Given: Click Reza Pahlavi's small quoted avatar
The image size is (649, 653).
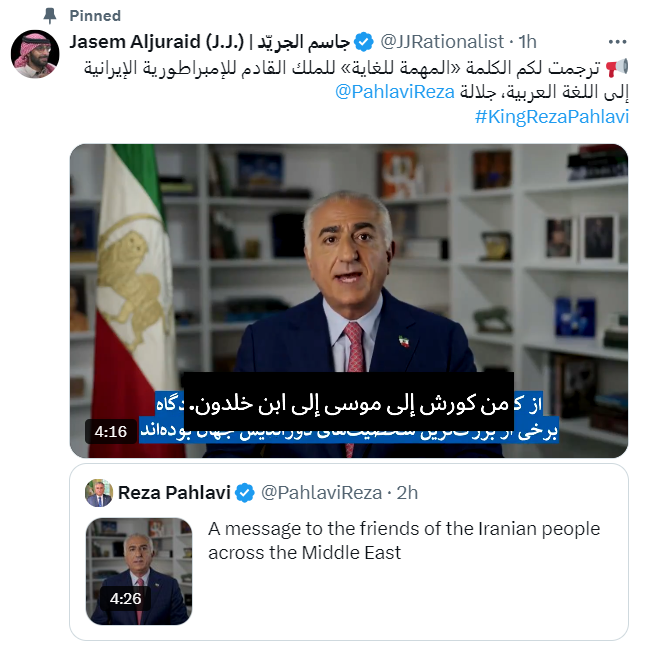Looking at the screenshot, I should point(99,492).
